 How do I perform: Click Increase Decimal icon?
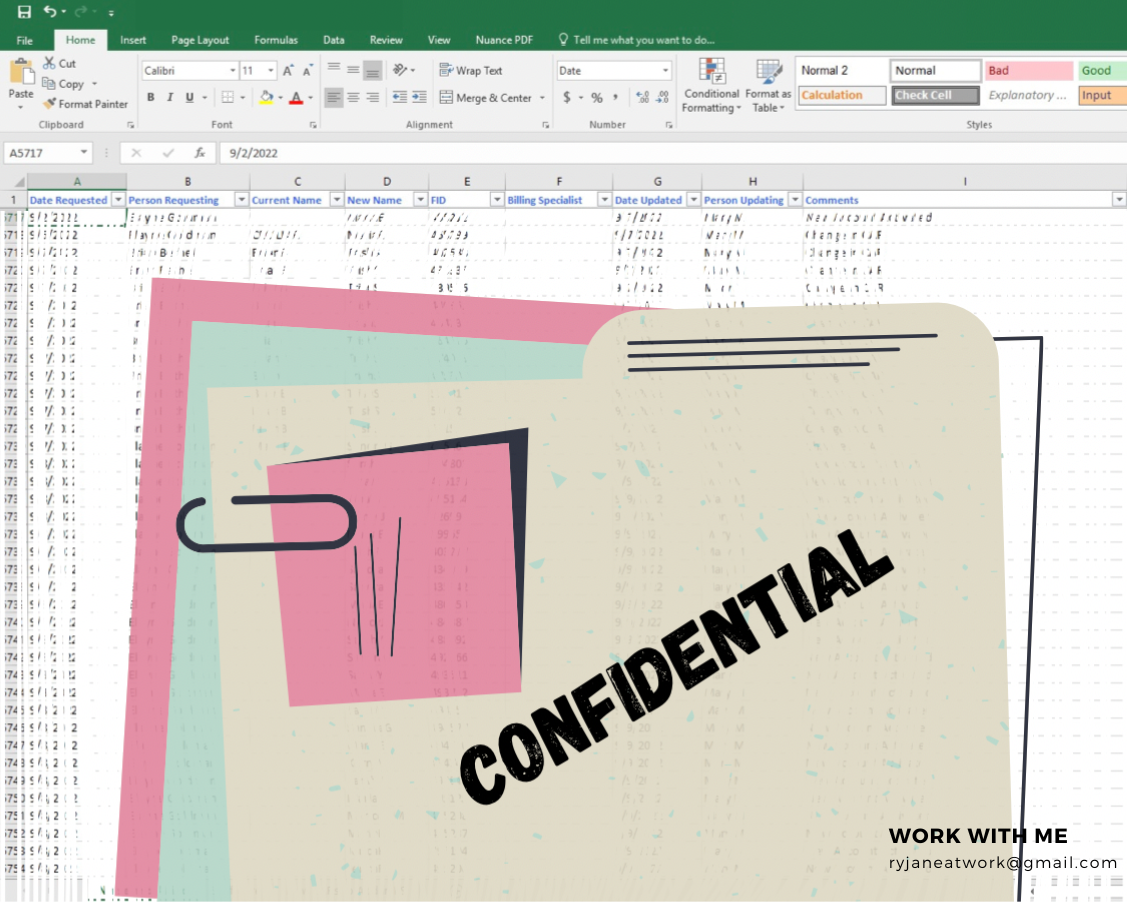(x=643, y=97)
